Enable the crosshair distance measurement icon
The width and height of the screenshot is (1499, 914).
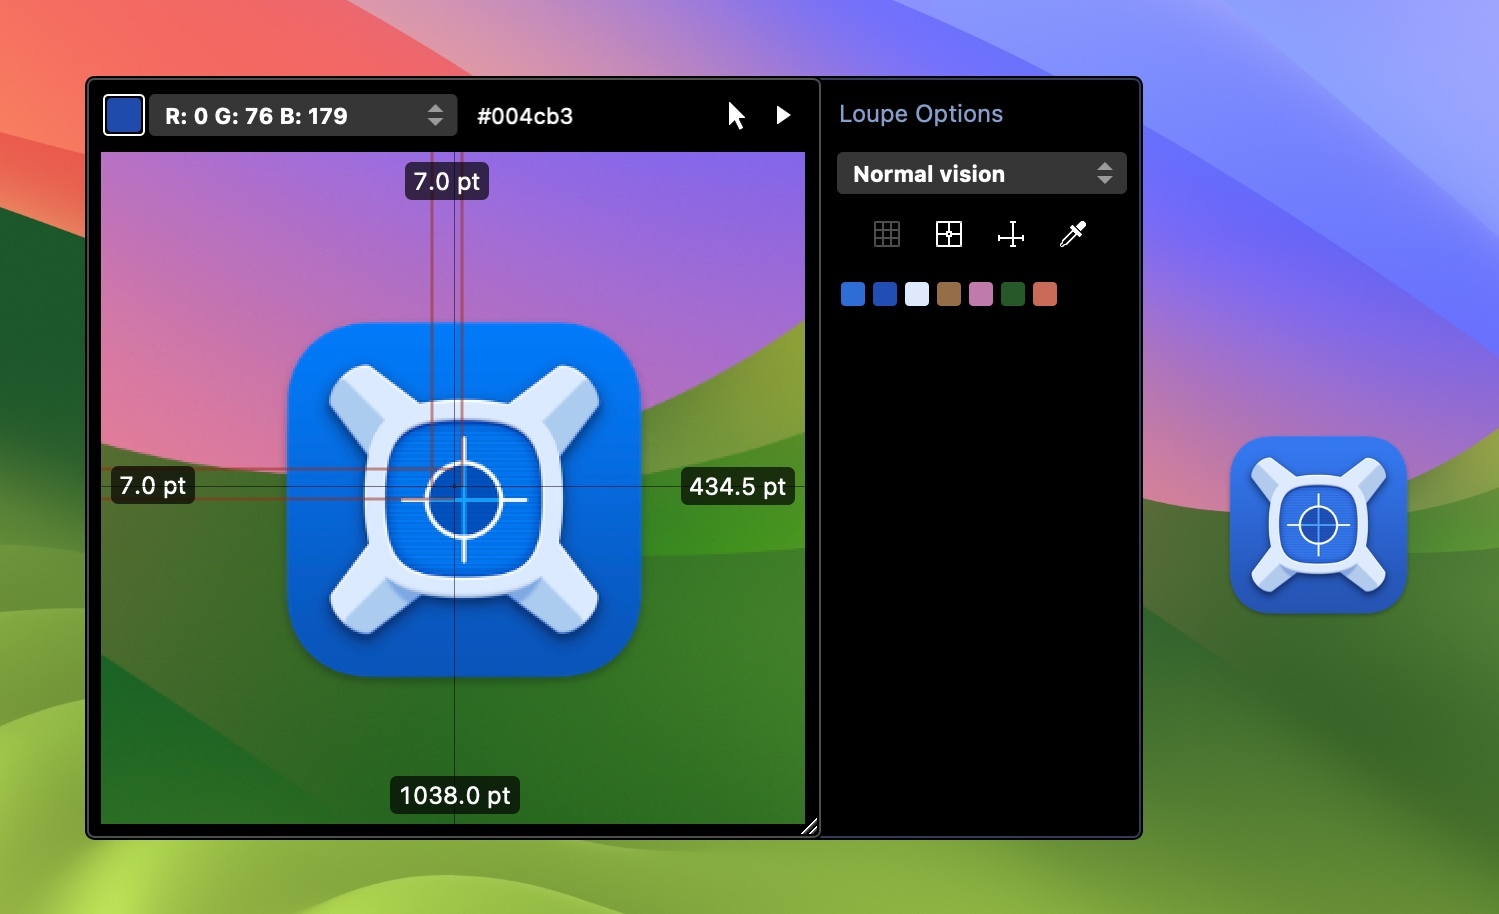1010,234
